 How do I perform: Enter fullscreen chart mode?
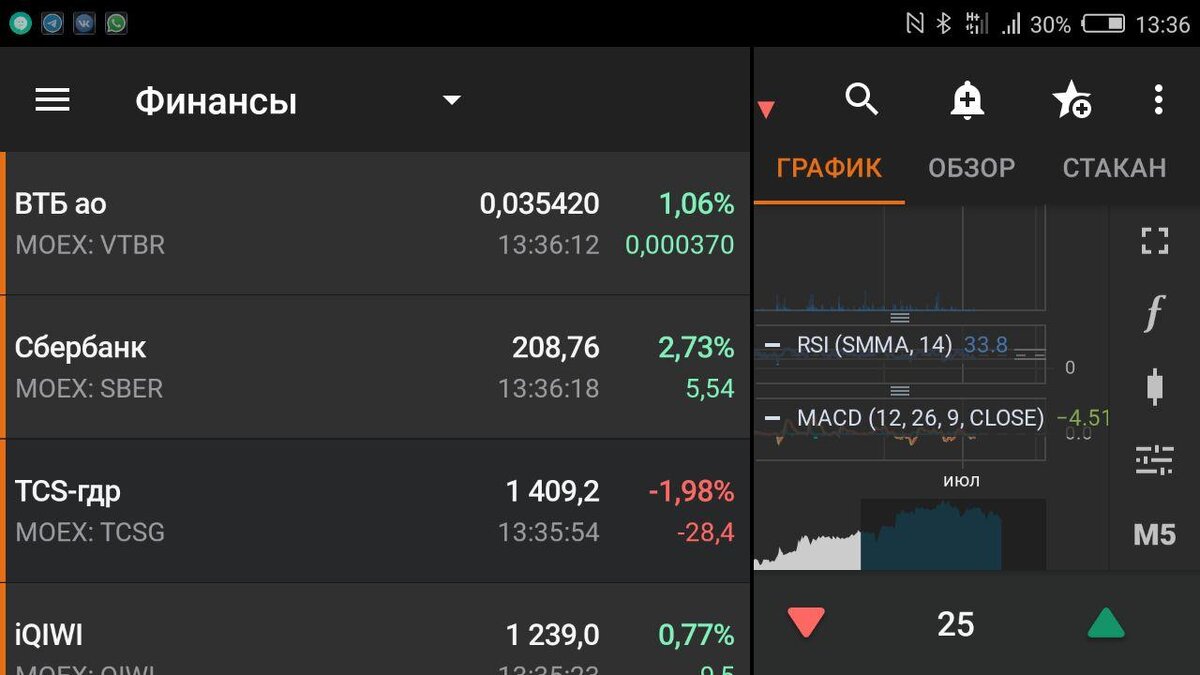point(1154,240)
